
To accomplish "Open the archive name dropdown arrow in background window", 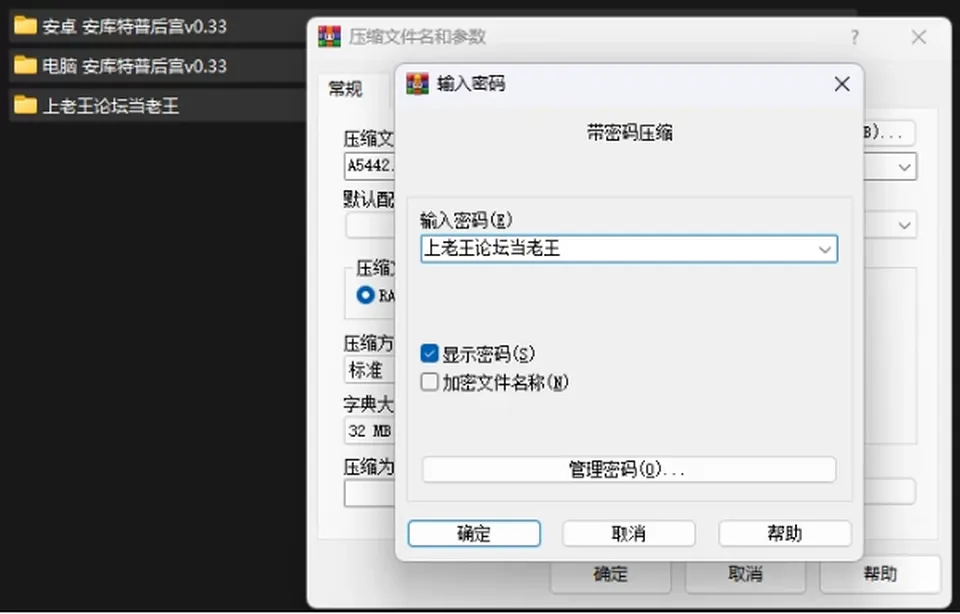I will pyautogui.click(x=904, y=167).
